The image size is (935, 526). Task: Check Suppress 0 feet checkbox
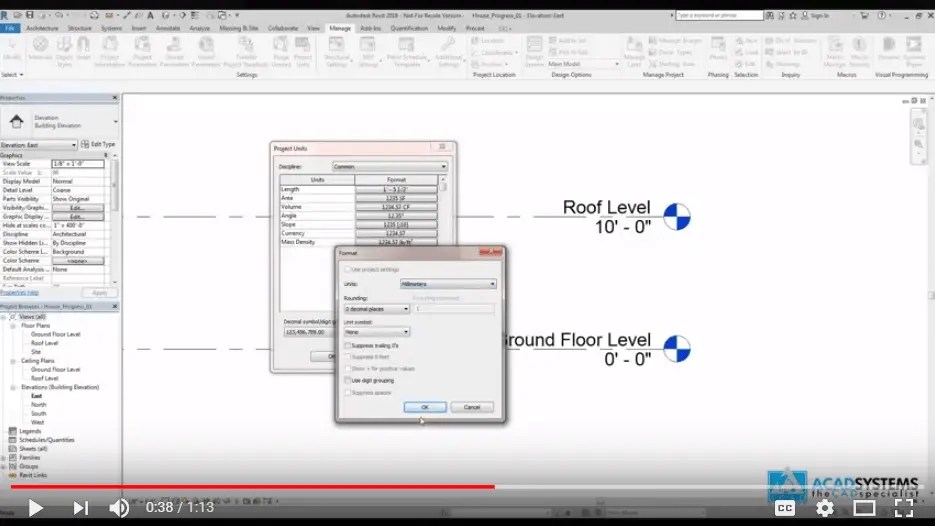(347, 357)
